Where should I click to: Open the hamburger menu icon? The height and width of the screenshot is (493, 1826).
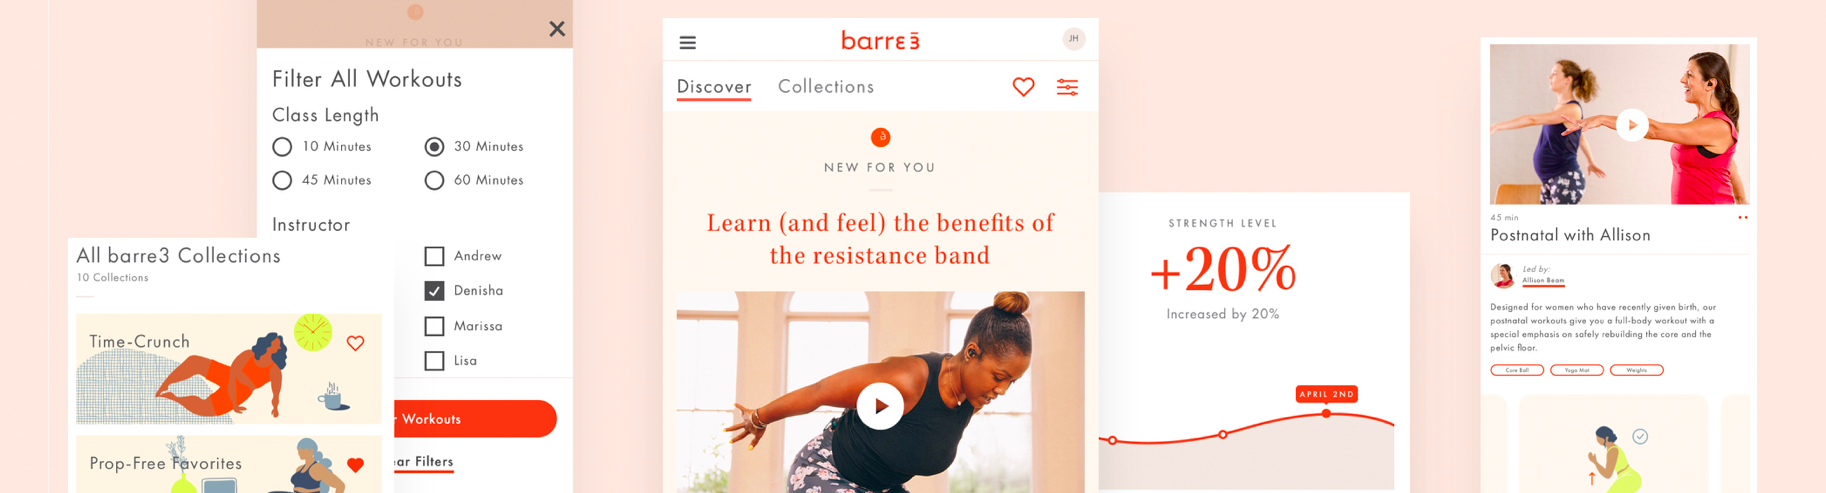click(687, 42)
